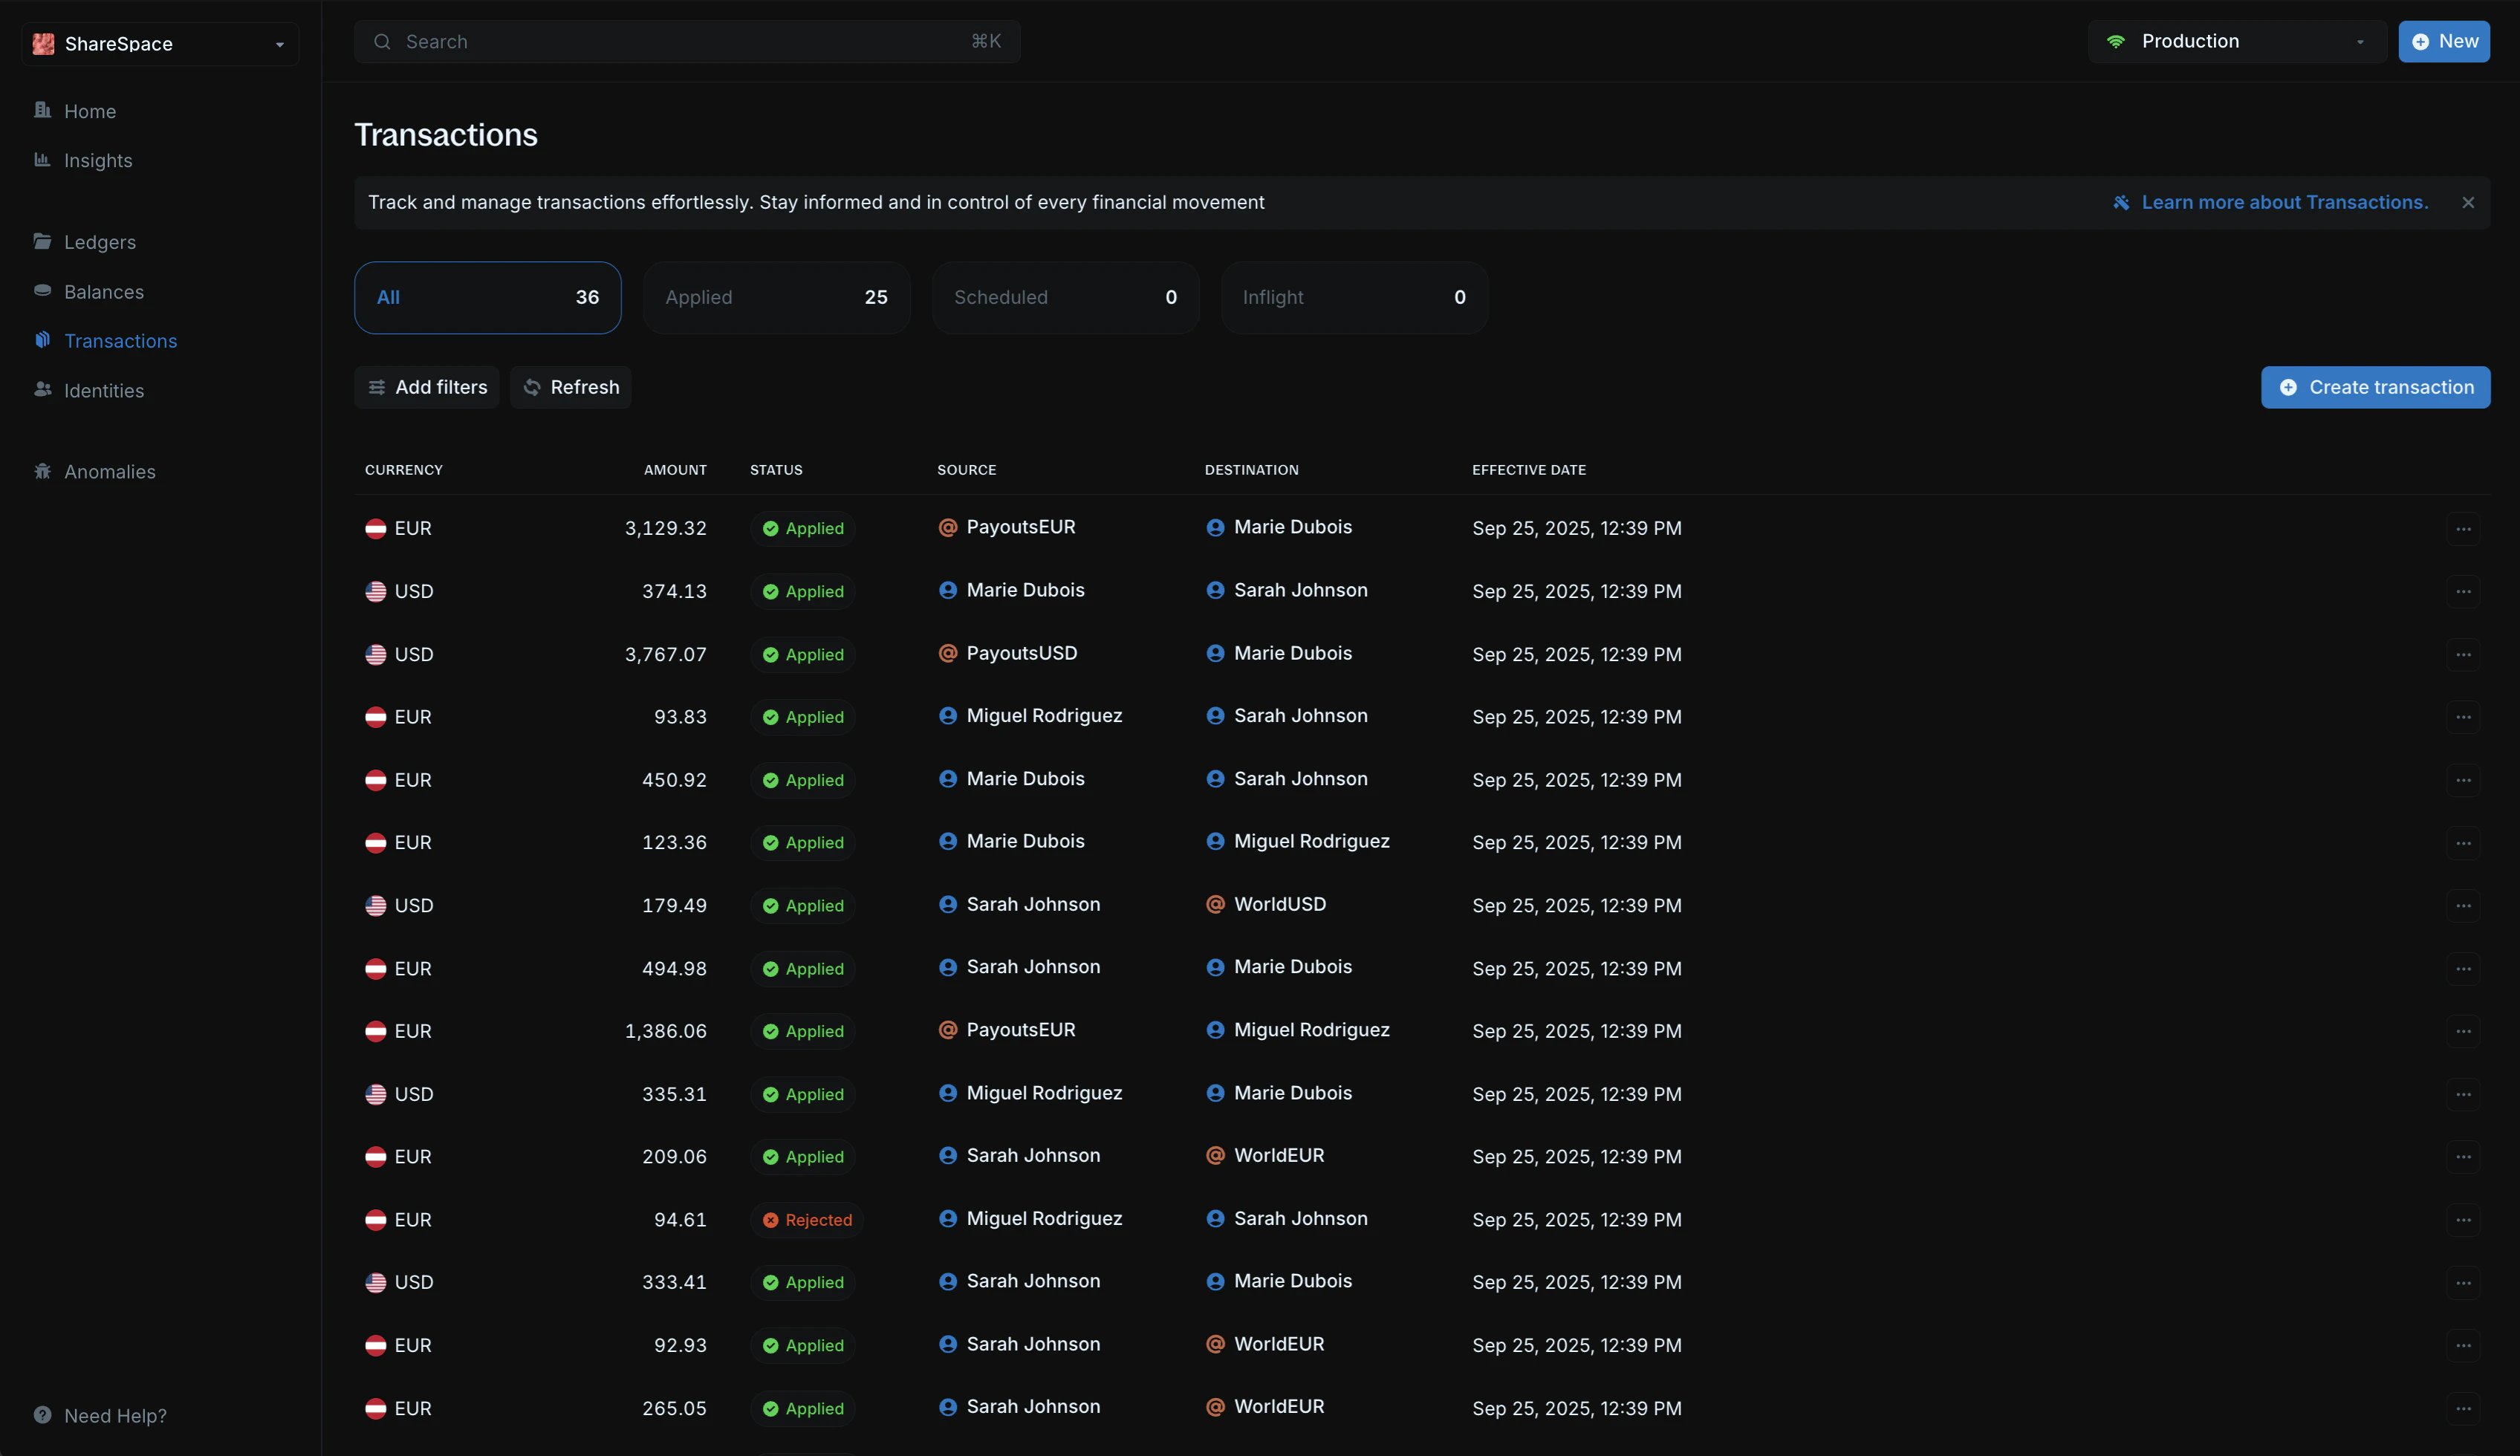Select Transactions in the sidebar

[x=120, y=341]
